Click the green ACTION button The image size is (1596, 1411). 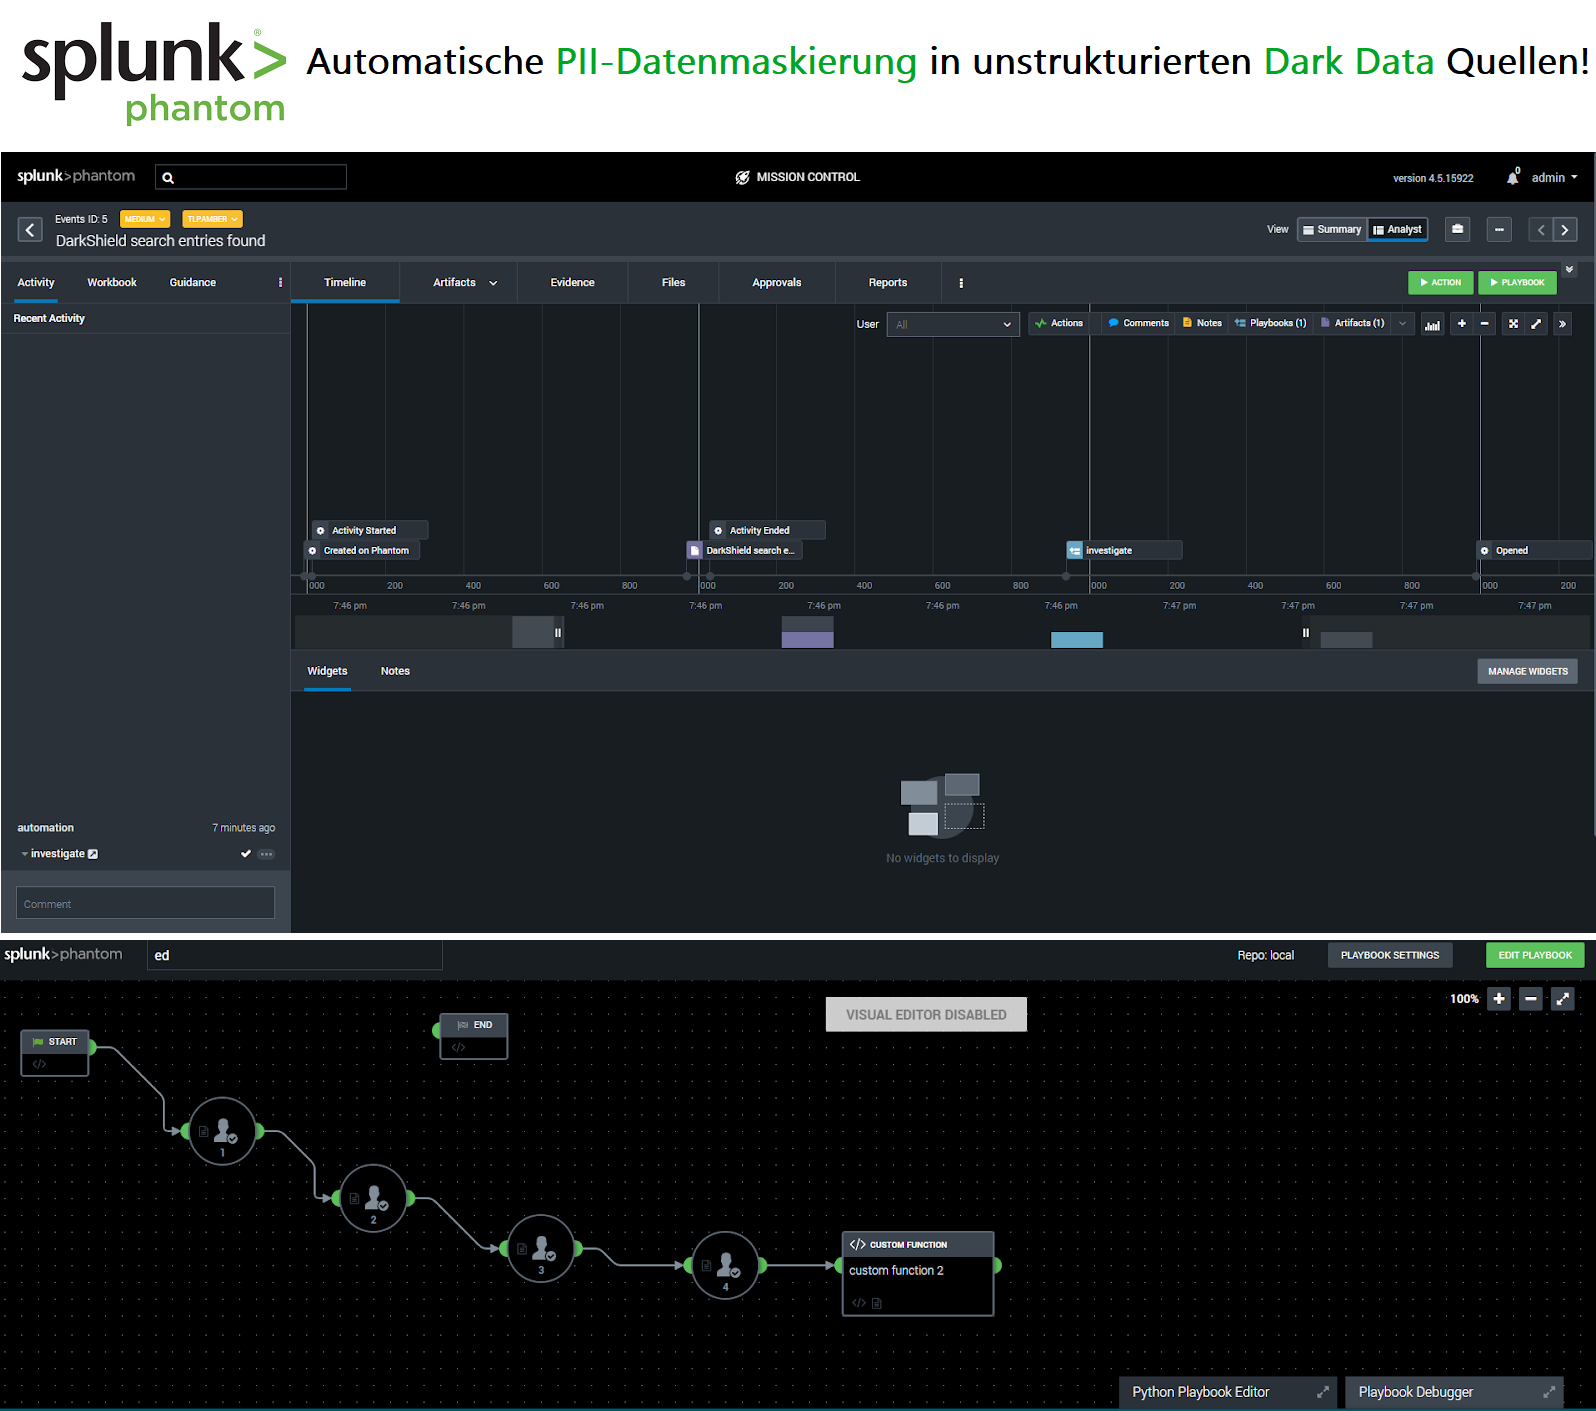(1441, 283)
